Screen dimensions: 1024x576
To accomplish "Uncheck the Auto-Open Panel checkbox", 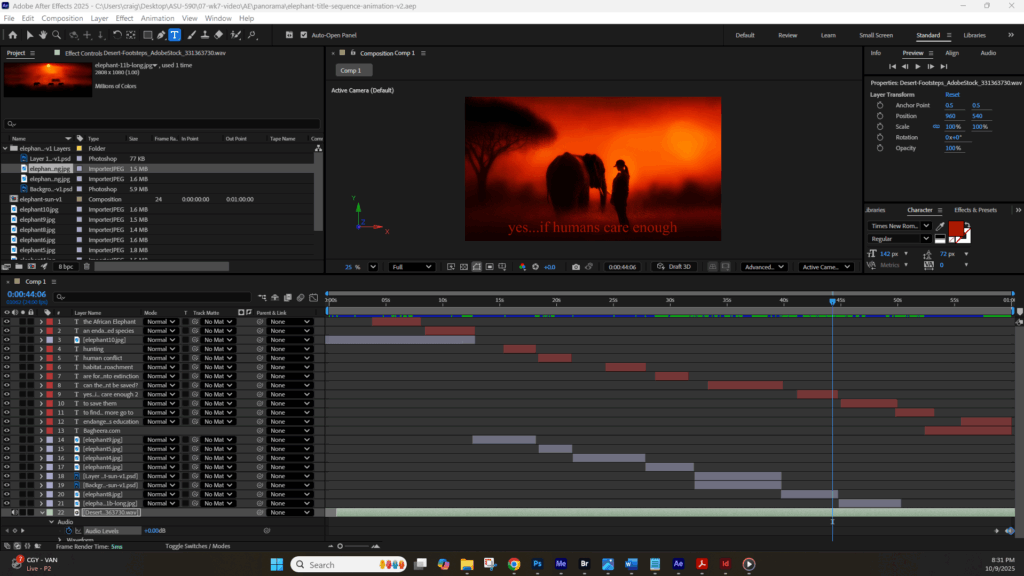I will click(x=304, y=35).
